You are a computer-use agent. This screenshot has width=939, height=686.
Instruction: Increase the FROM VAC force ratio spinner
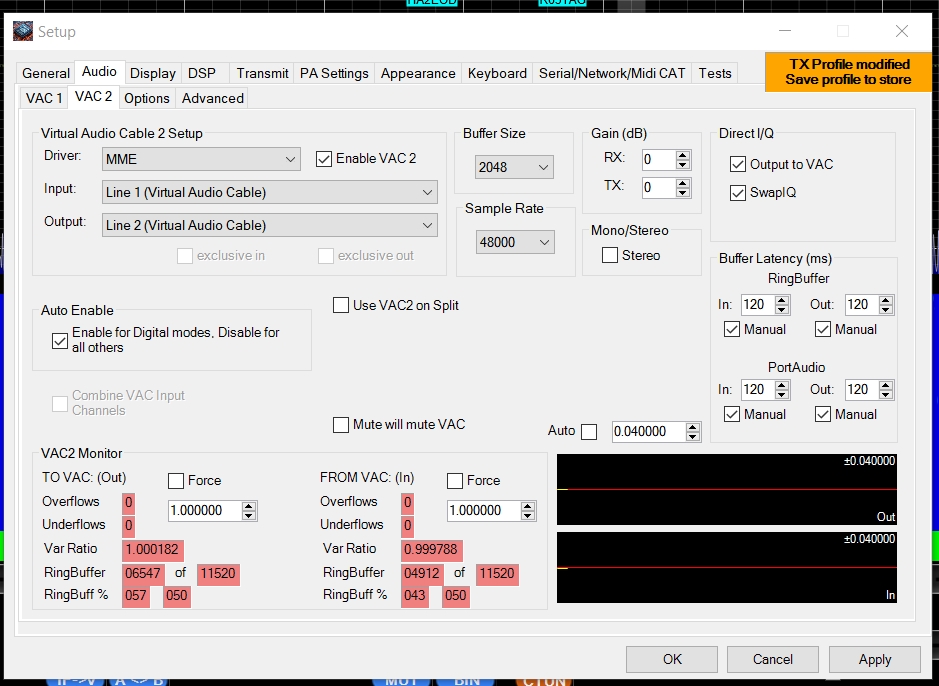coord(528,506)
